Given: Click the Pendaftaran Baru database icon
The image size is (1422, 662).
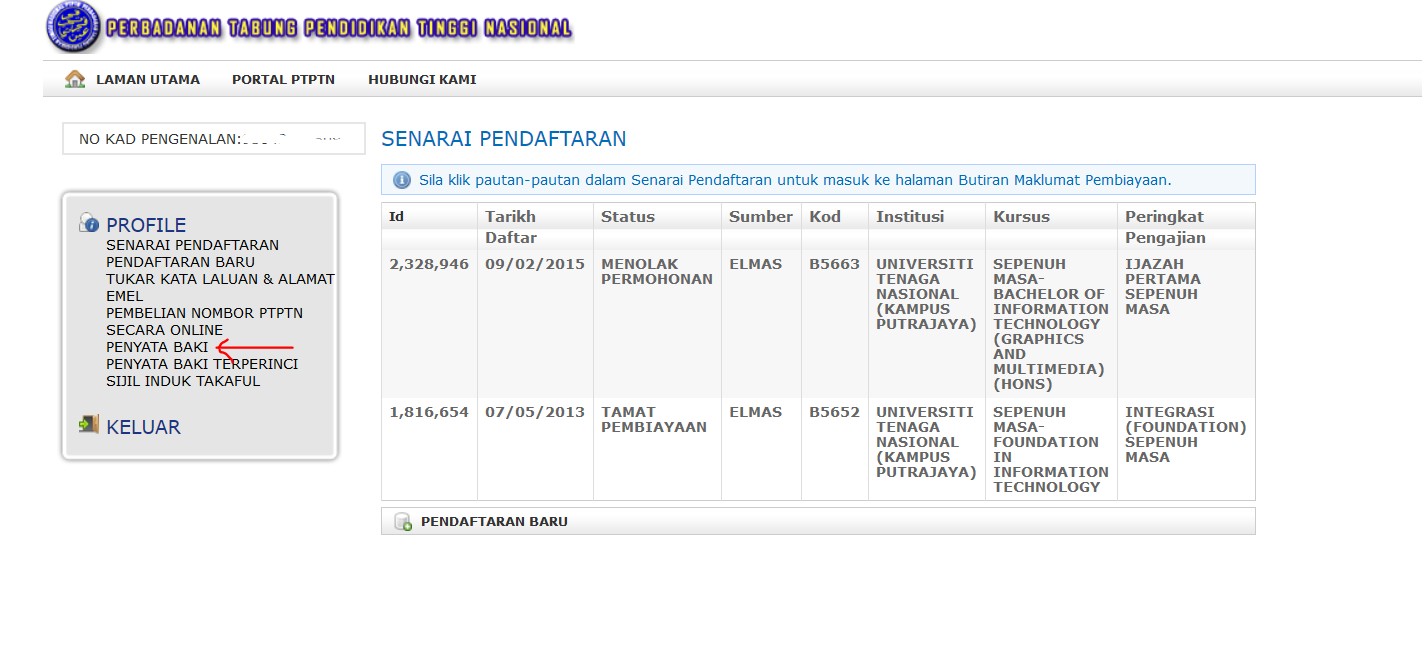Looking at the screenshot, I should click(403, 522).
